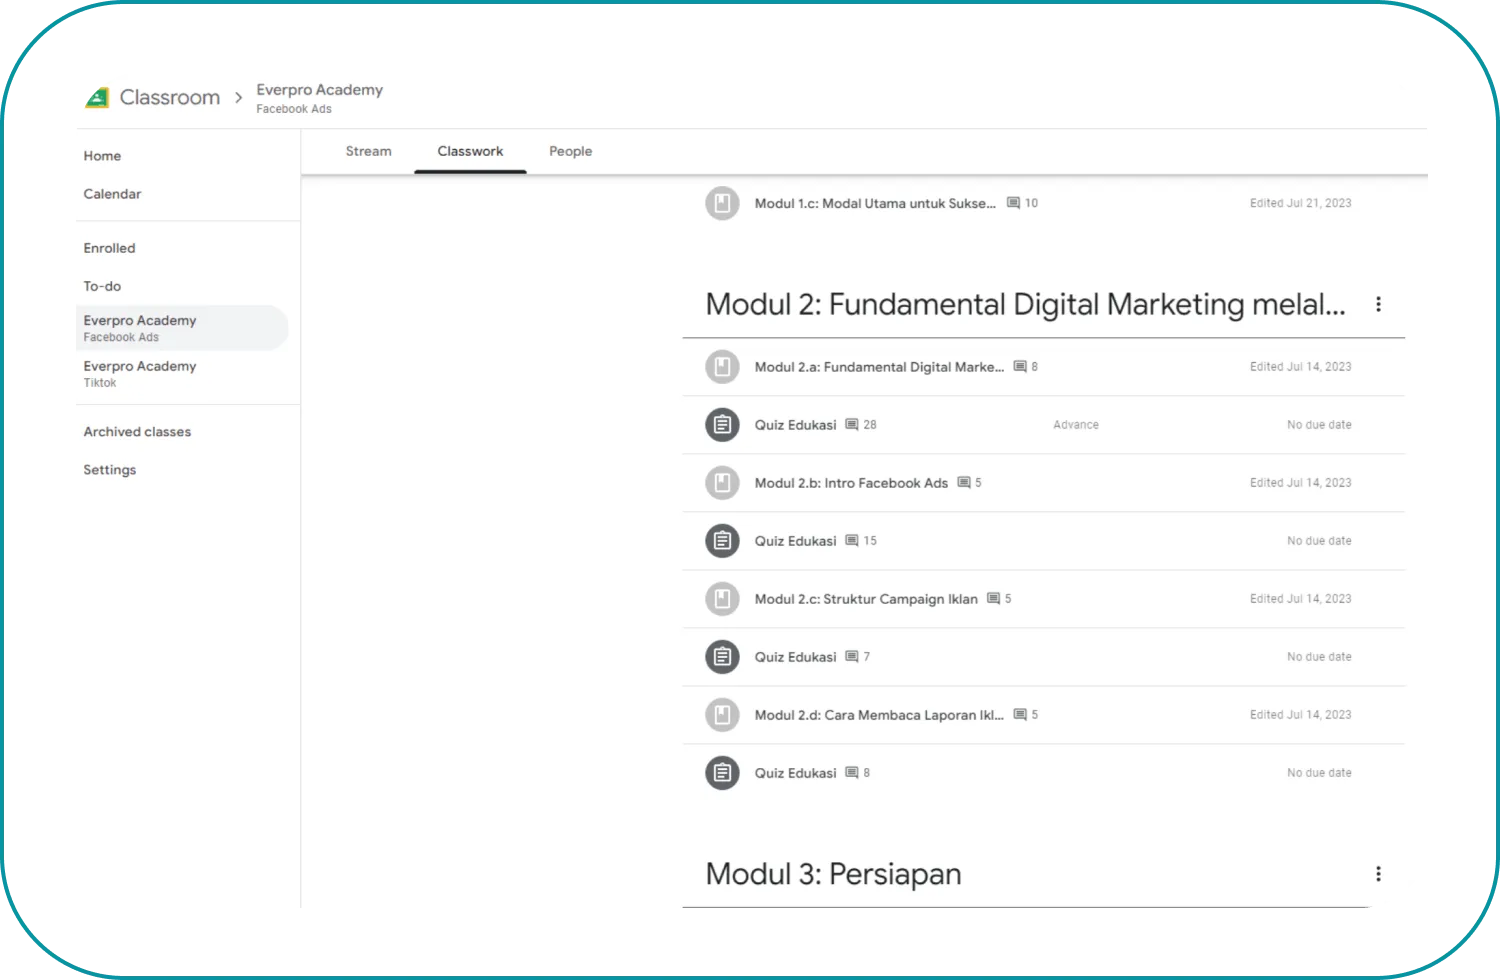Open Settings in the sidebar
This screenshot has width=1500, height=980.
tap(110, 470)
